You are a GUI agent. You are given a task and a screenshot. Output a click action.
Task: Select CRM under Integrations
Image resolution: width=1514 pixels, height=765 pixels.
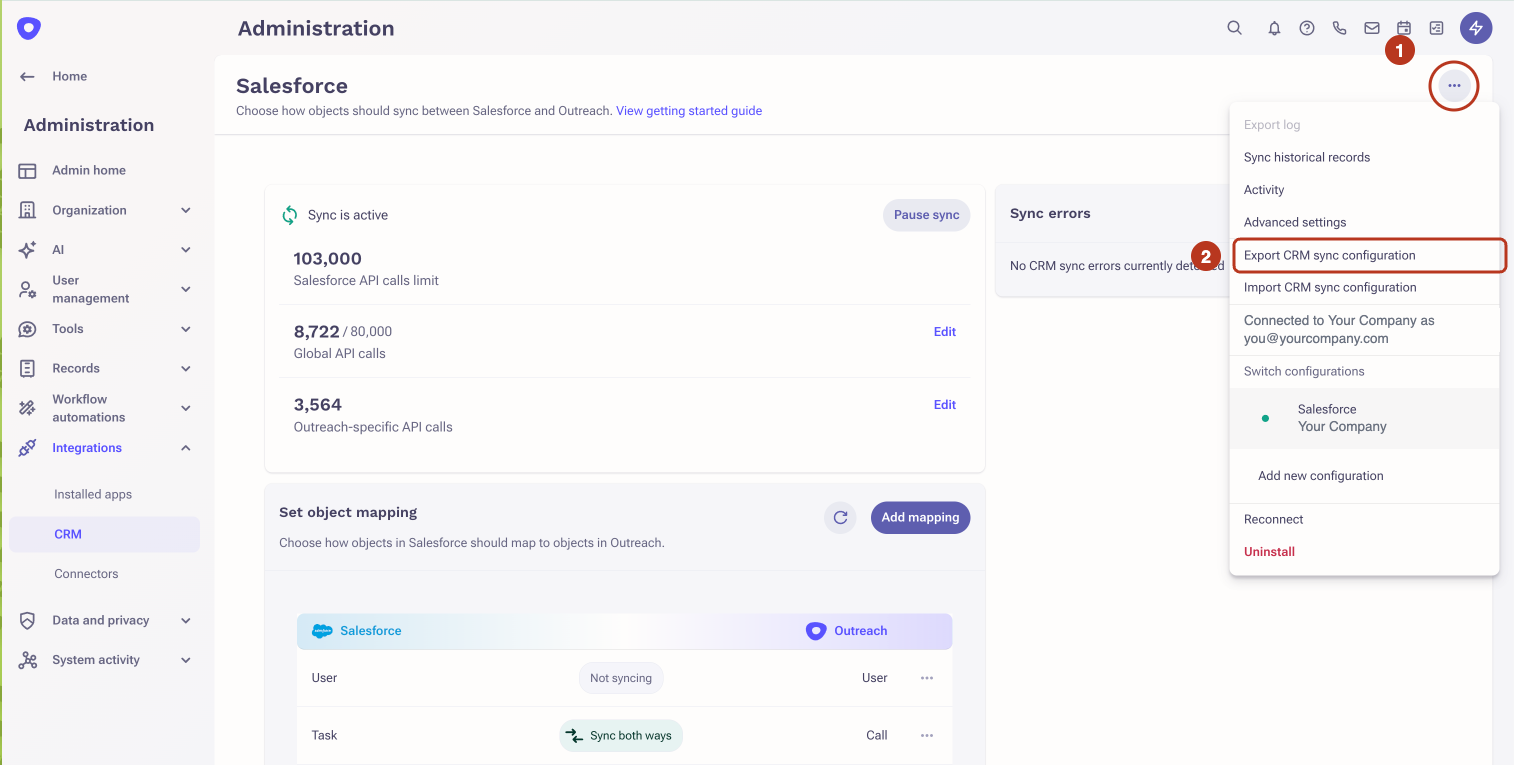pos(104,534)
